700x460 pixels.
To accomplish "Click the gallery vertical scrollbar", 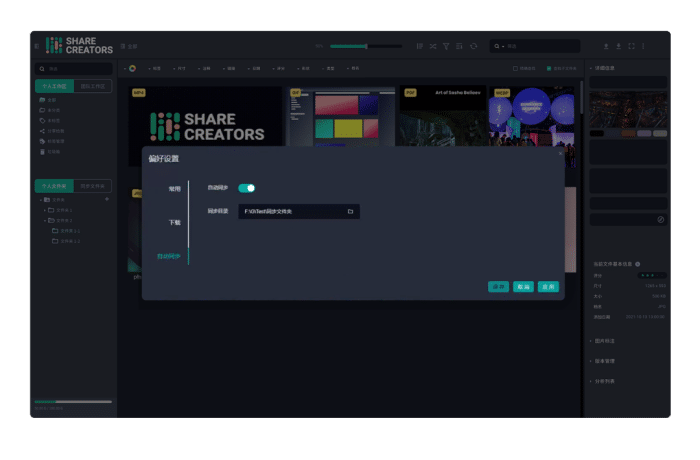I will point(581,97).
